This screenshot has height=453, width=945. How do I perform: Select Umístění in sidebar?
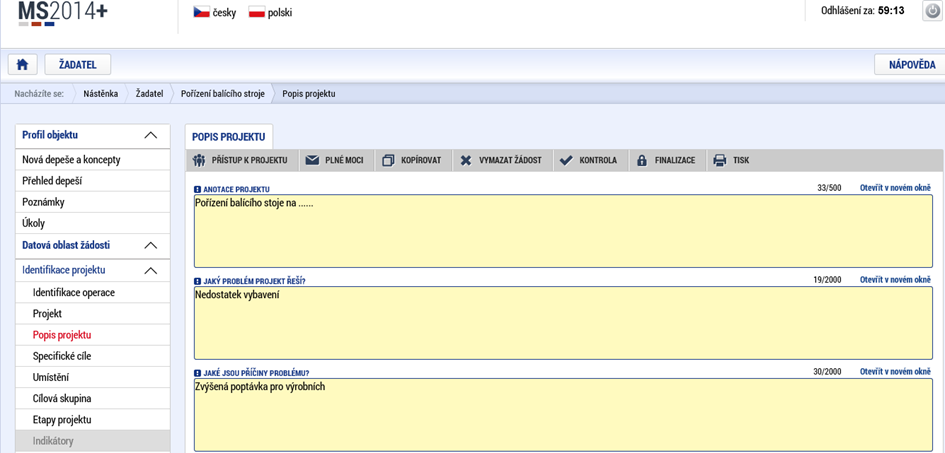pos(93,377)
